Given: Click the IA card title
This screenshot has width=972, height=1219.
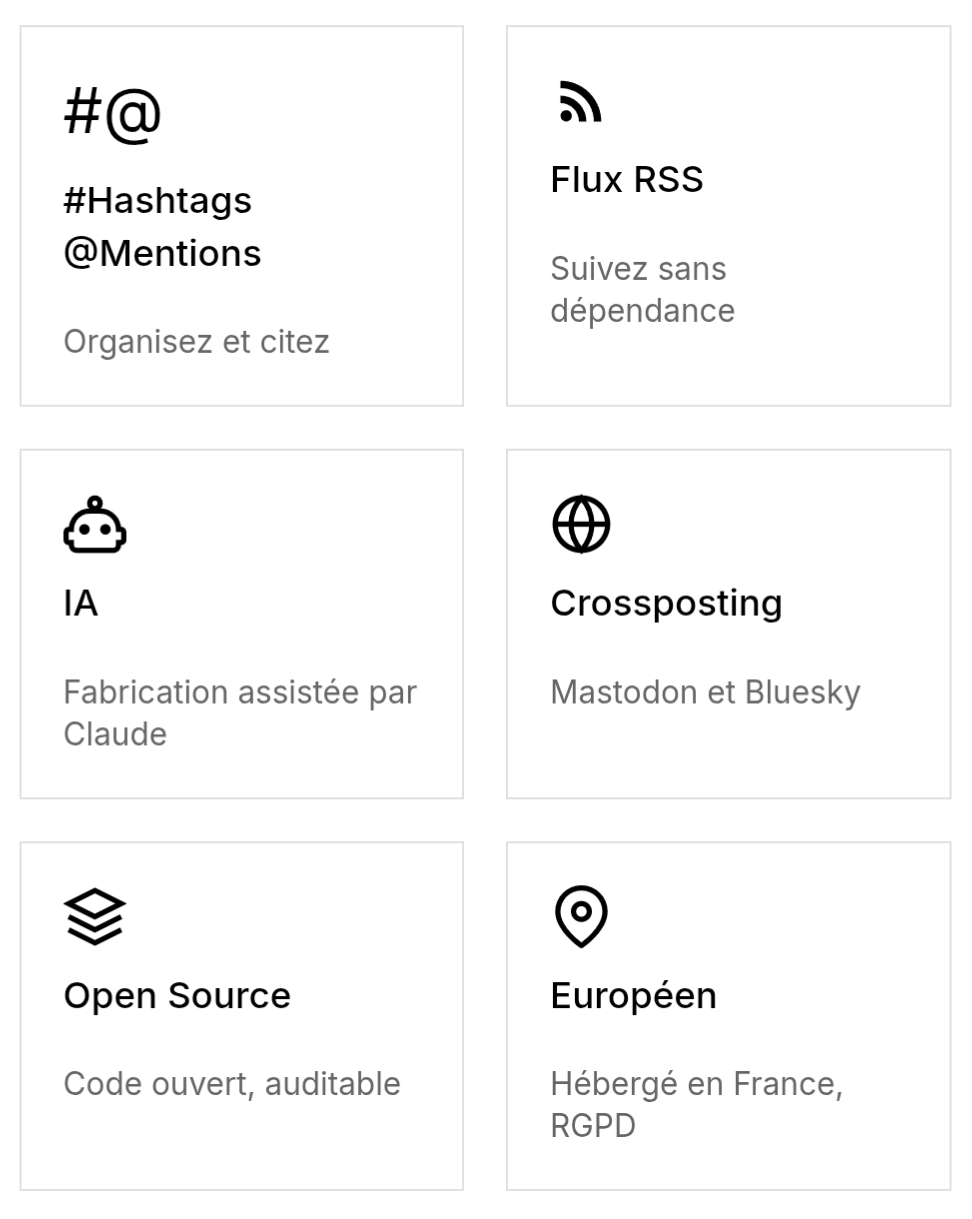Looking at the screenshot, I should tap(81, 603).
